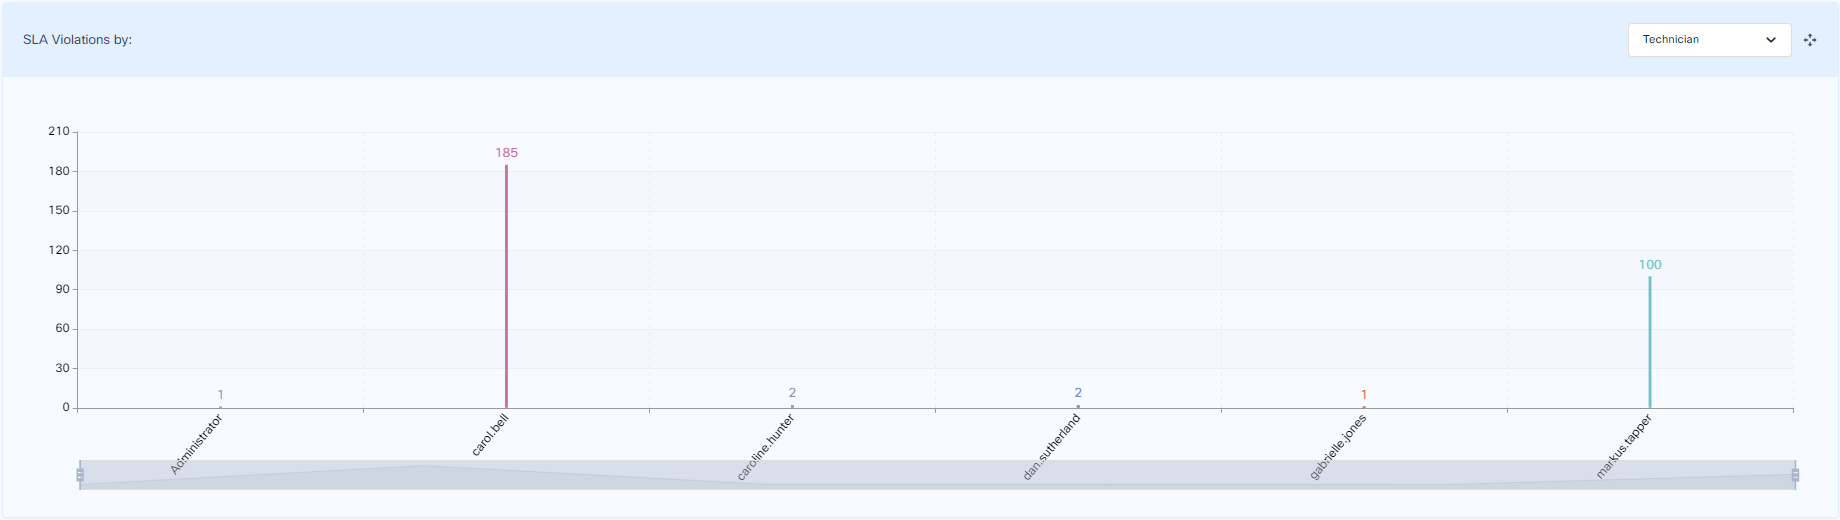Viewport: 1840px width, 520px height.
Task: Select the caroline.hunter axis label
Action: point(766,447)
